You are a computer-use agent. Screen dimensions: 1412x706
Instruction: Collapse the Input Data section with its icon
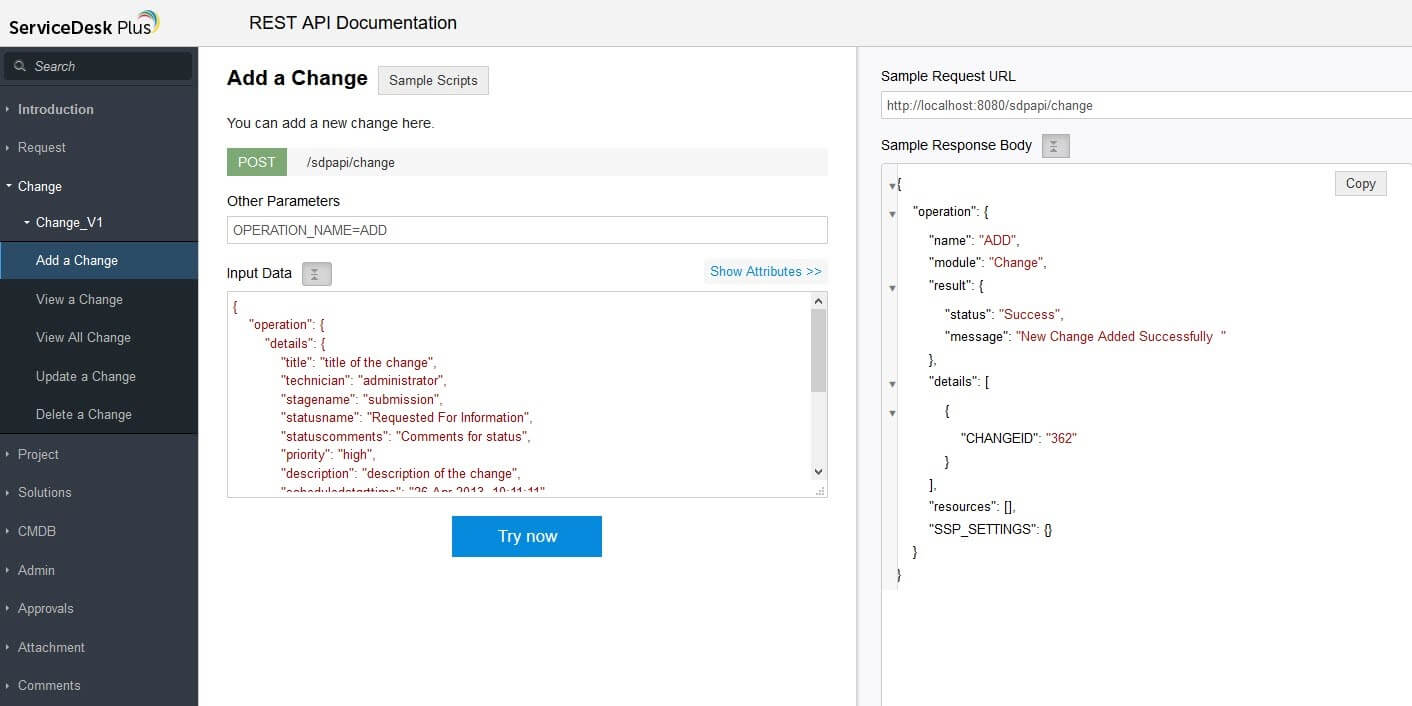click(316, 274)
